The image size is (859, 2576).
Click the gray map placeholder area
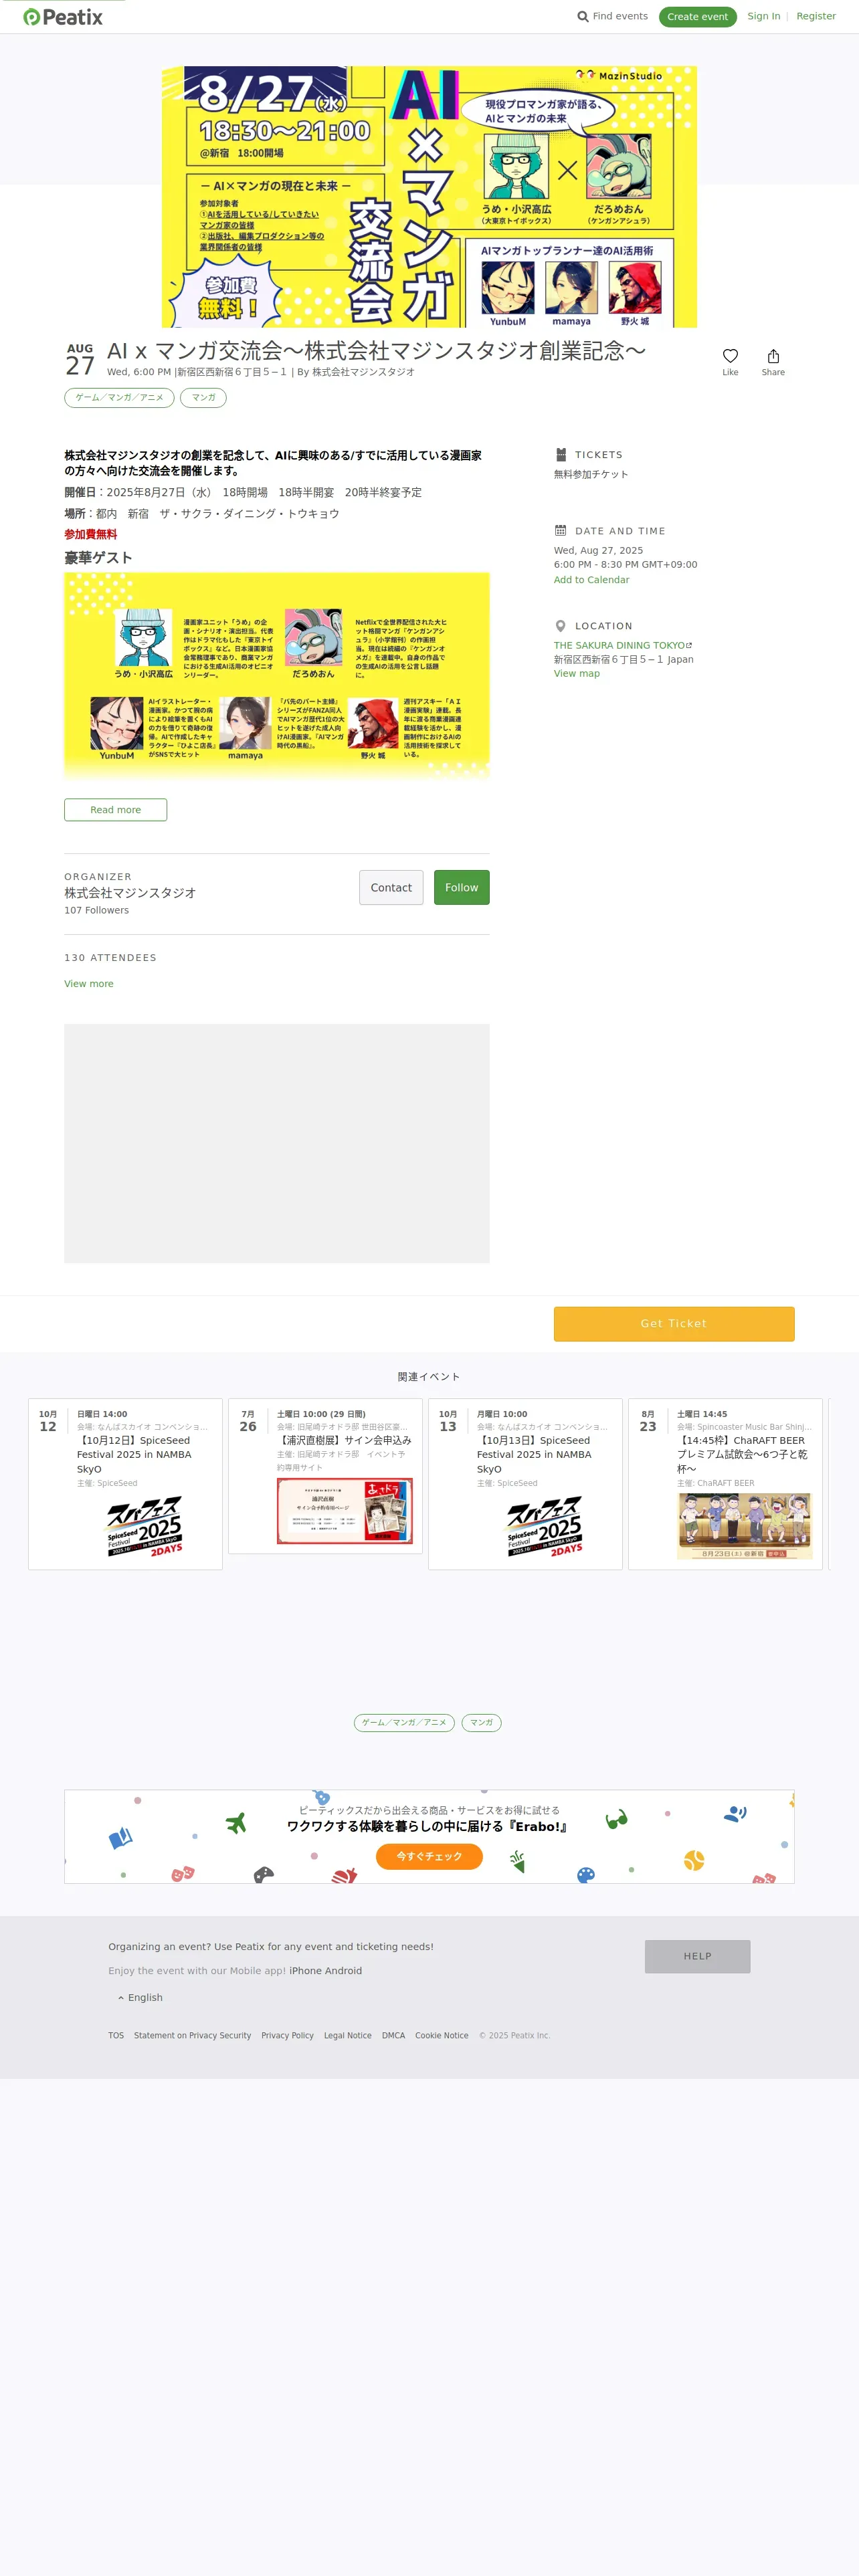(x=277, y=1143)
